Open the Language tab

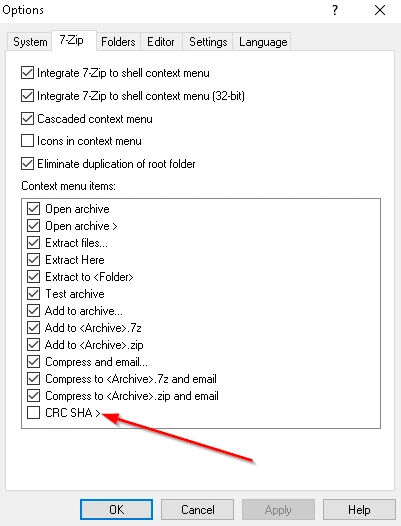(263, 42)
